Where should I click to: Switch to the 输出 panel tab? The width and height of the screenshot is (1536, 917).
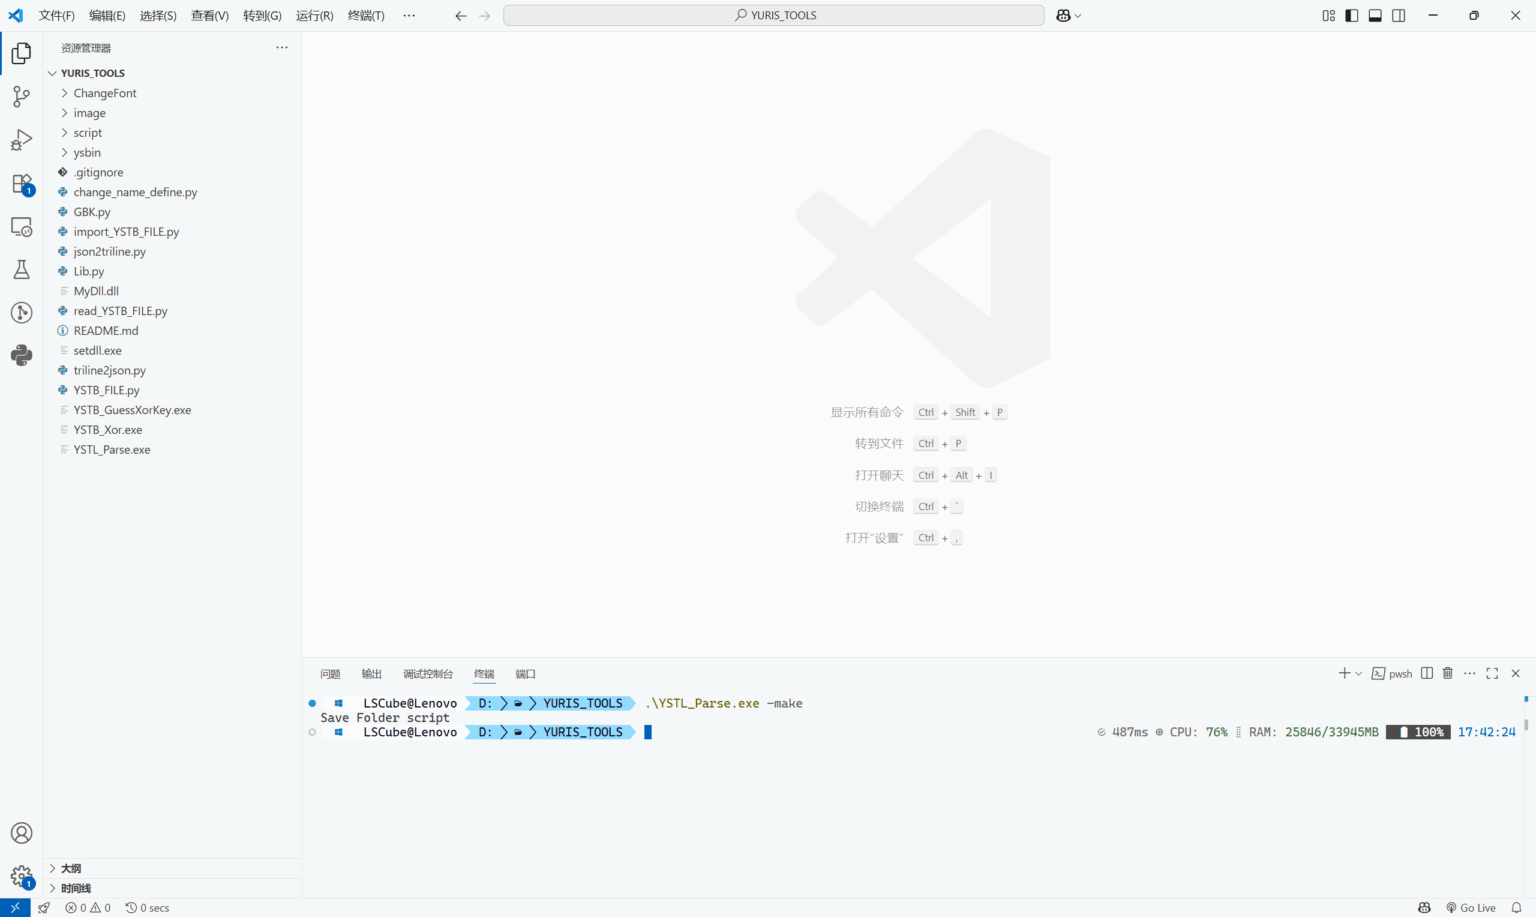[x=371, y=674]
